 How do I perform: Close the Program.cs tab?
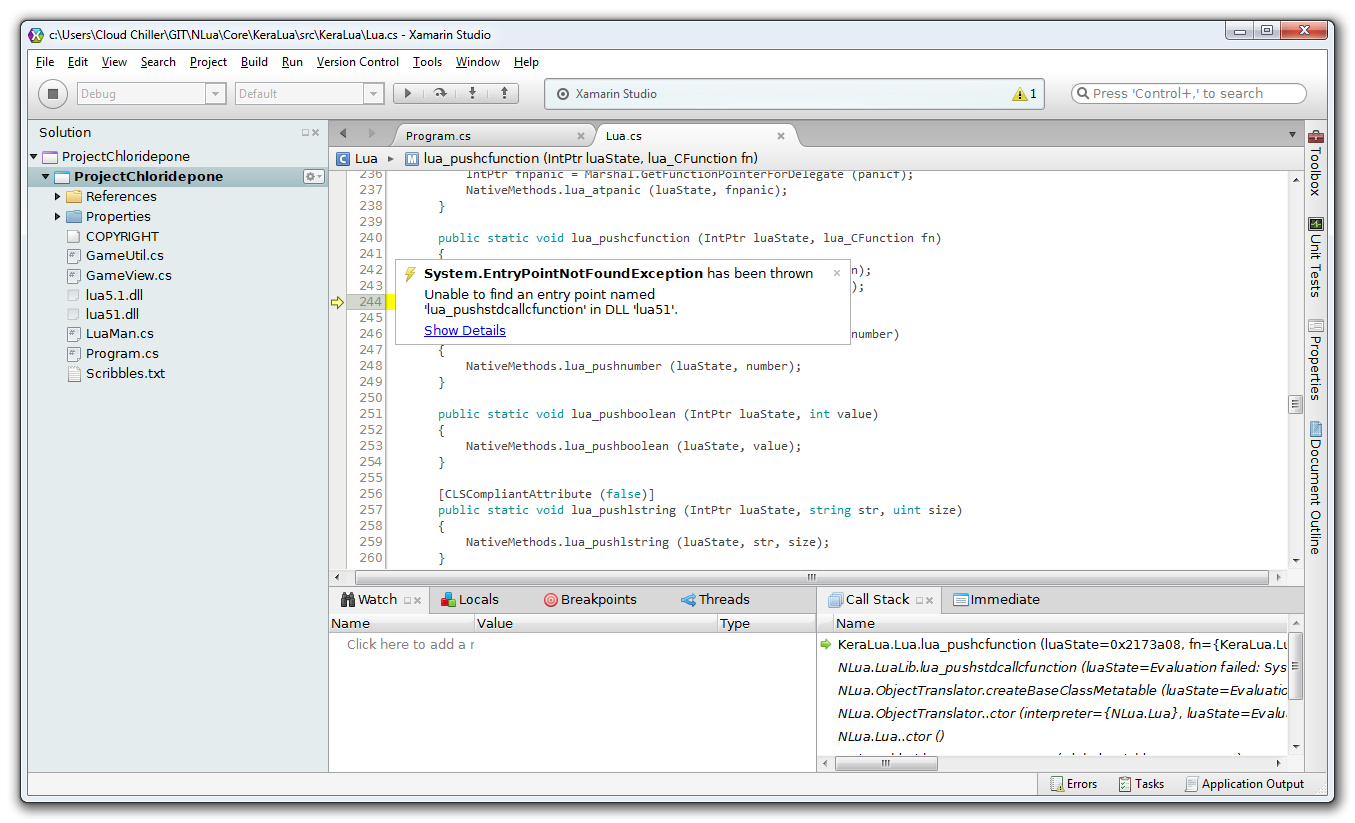(x=581, y=136)
